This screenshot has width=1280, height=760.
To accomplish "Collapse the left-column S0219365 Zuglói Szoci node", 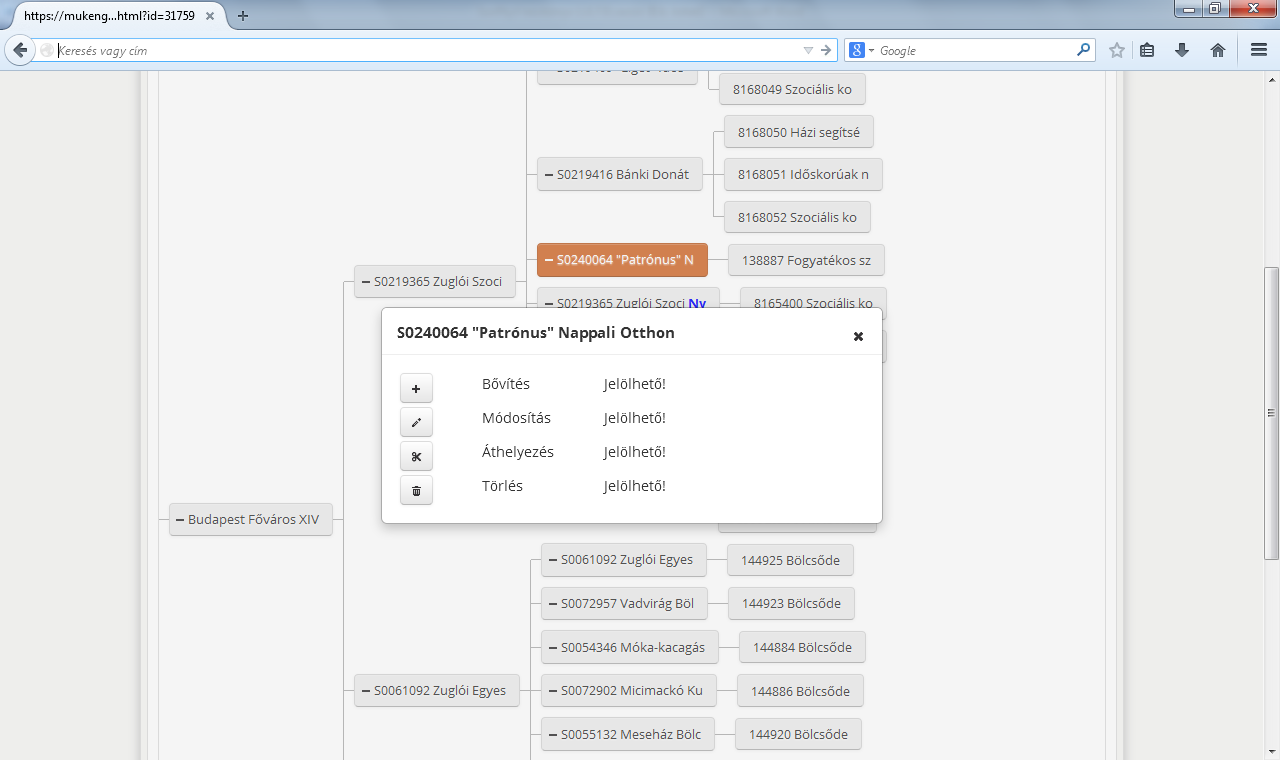I will [366, 282].
